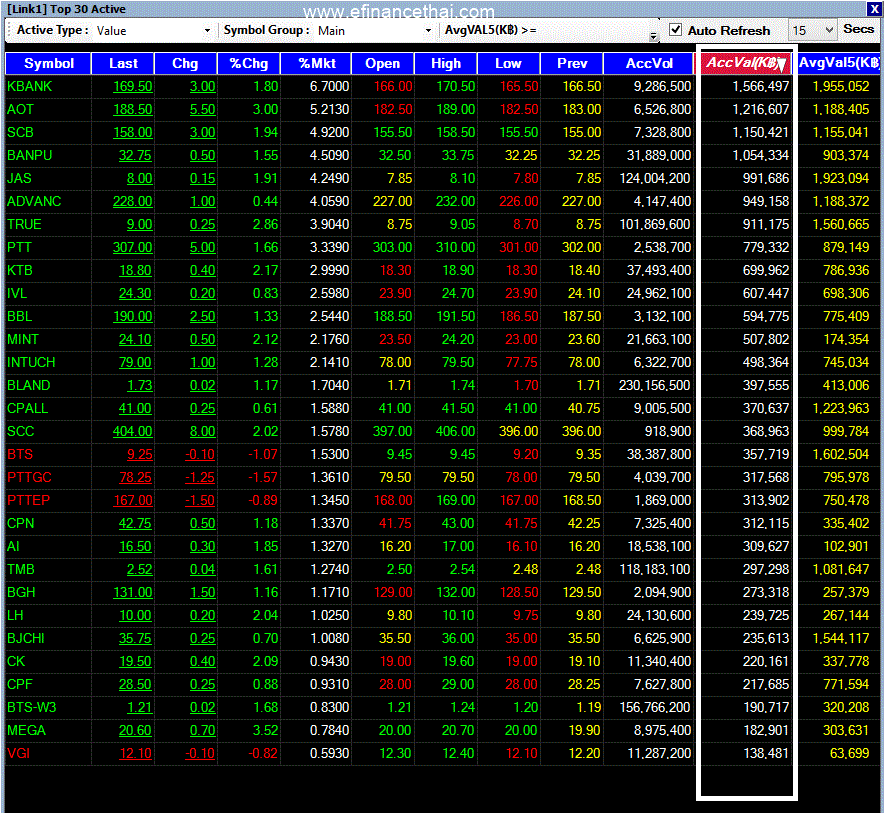Screen dimensions: 885x813
Task: Click CK last price 19.50
Action: point(135,662)
